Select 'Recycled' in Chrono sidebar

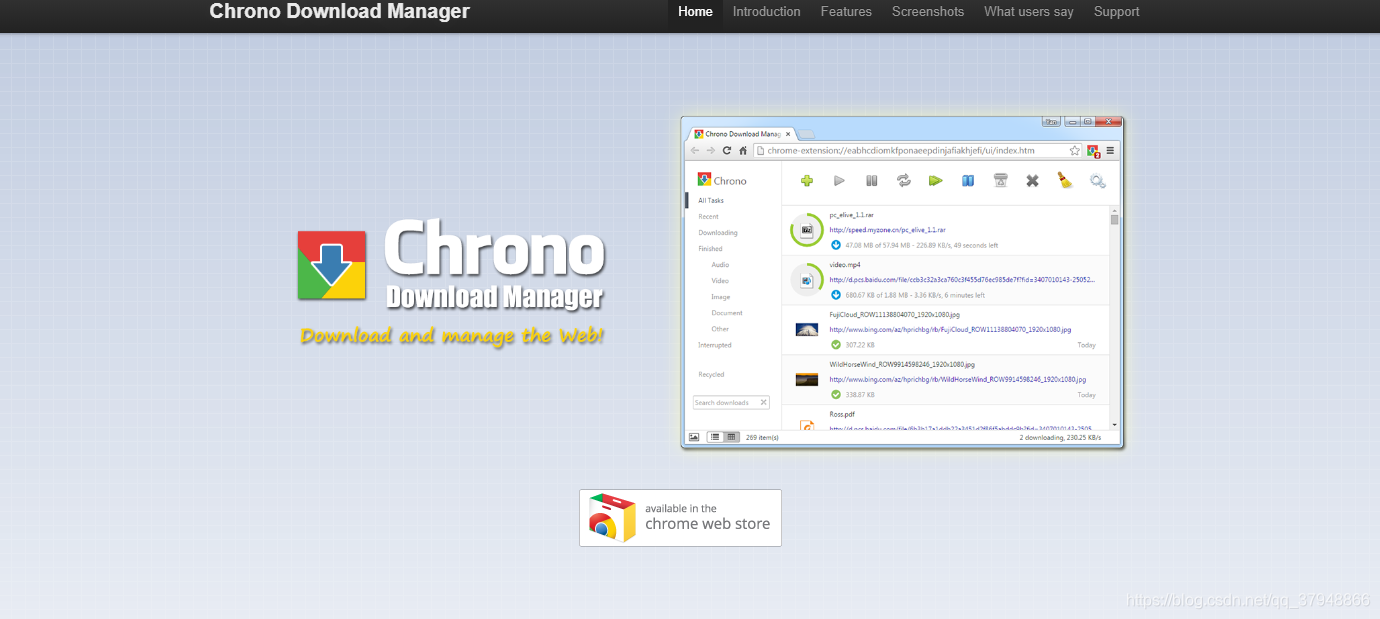(711, 375)
